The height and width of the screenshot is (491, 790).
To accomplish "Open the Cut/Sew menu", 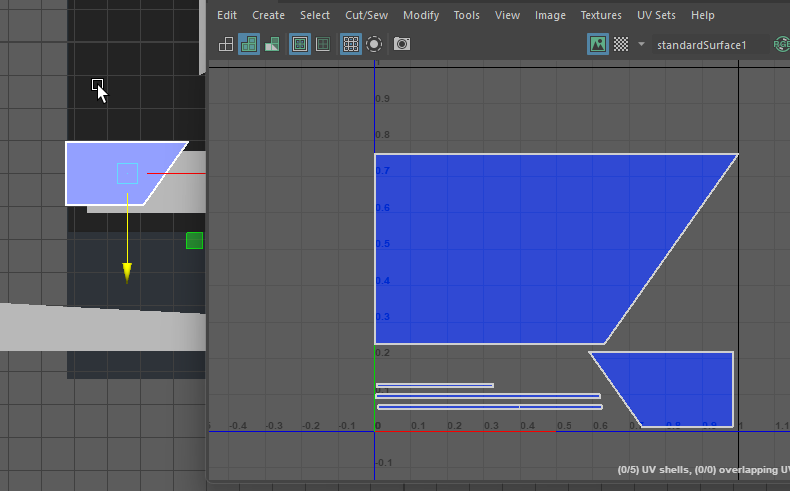I will coord(366,15).
